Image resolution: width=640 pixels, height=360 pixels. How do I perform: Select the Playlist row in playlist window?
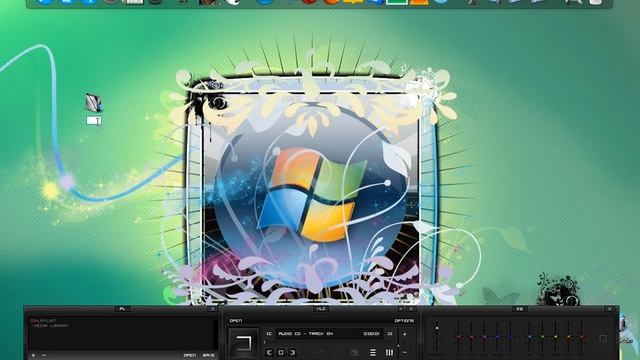coord(43,321)
